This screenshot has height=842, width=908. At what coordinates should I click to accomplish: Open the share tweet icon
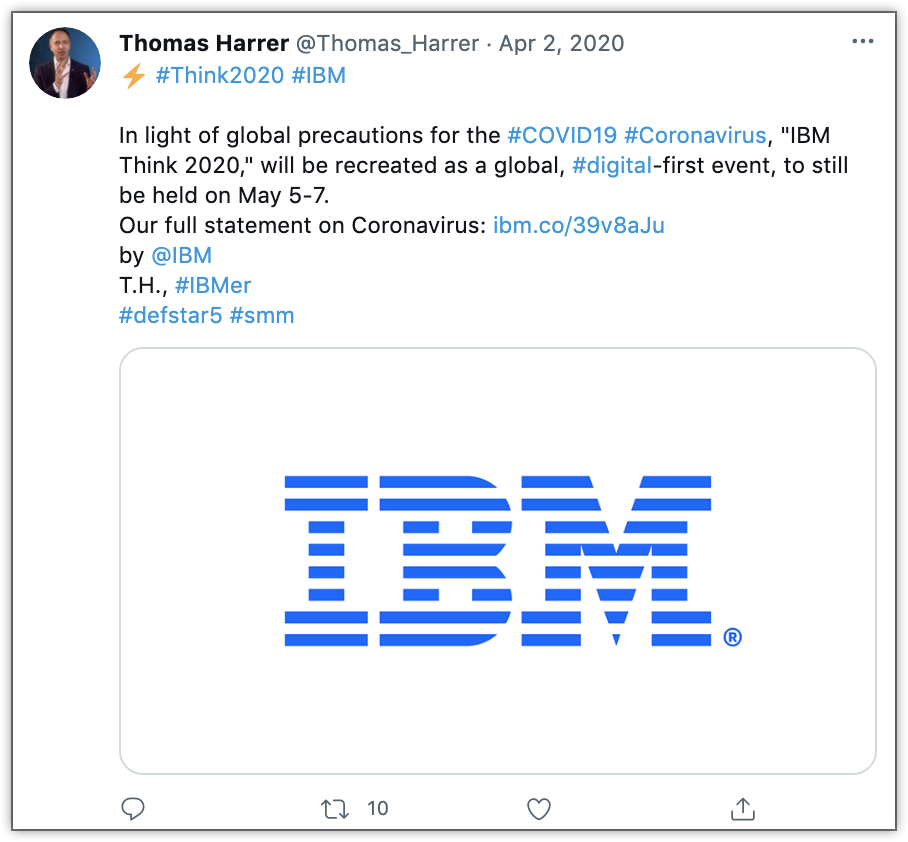point(743,808)
